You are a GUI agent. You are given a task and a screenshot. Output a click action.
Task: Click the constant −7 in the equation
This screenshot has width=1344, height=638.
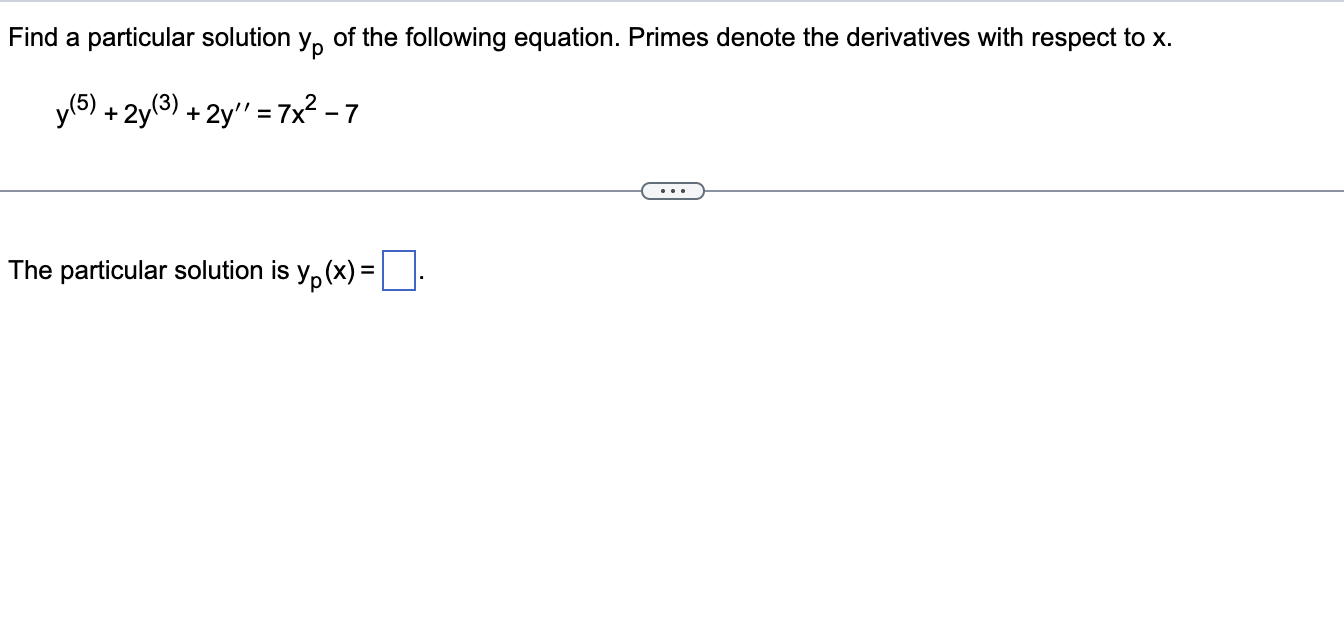[352, 112]
